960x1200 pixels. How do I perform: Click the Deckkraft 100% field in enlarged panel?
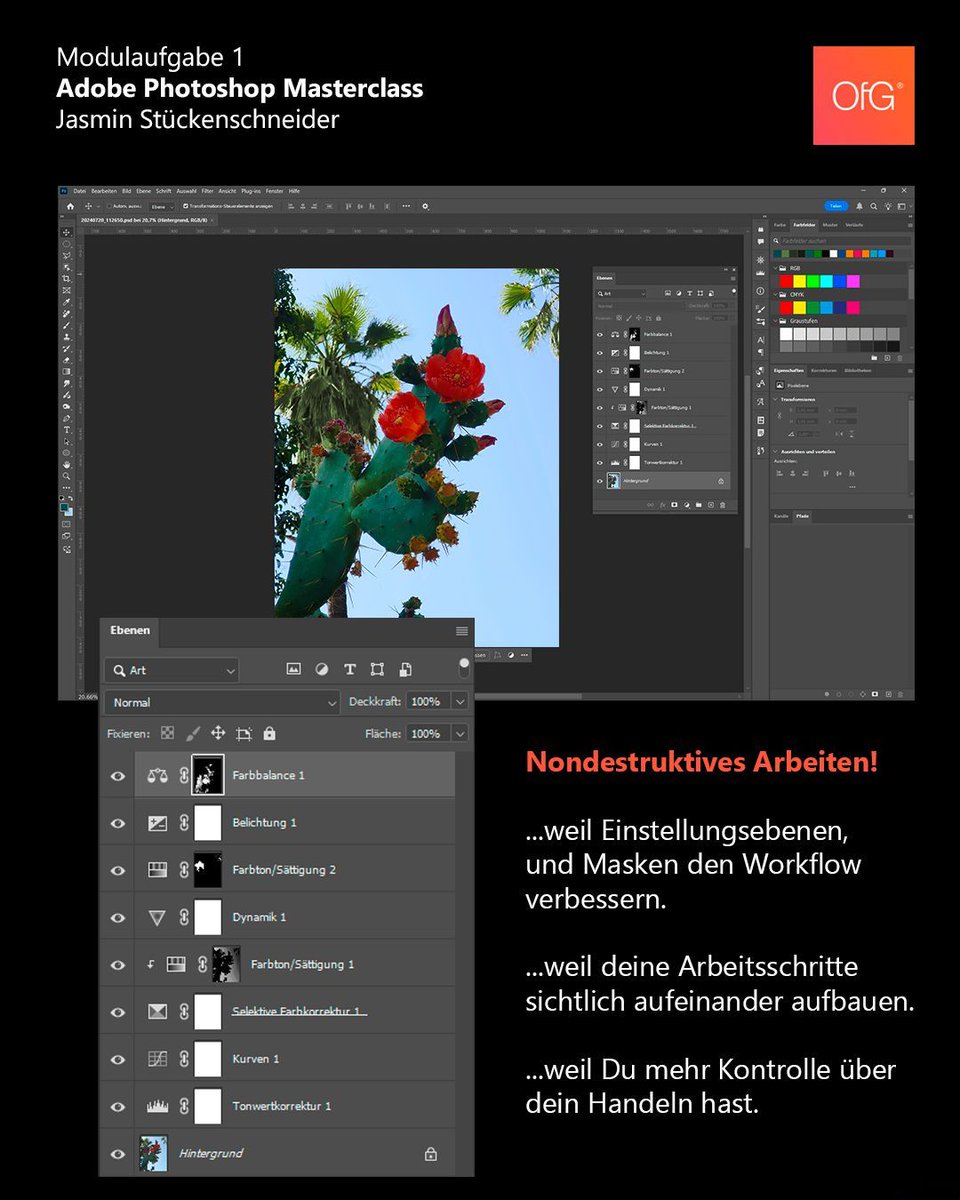pyautogui.click(x=427, y=702)
